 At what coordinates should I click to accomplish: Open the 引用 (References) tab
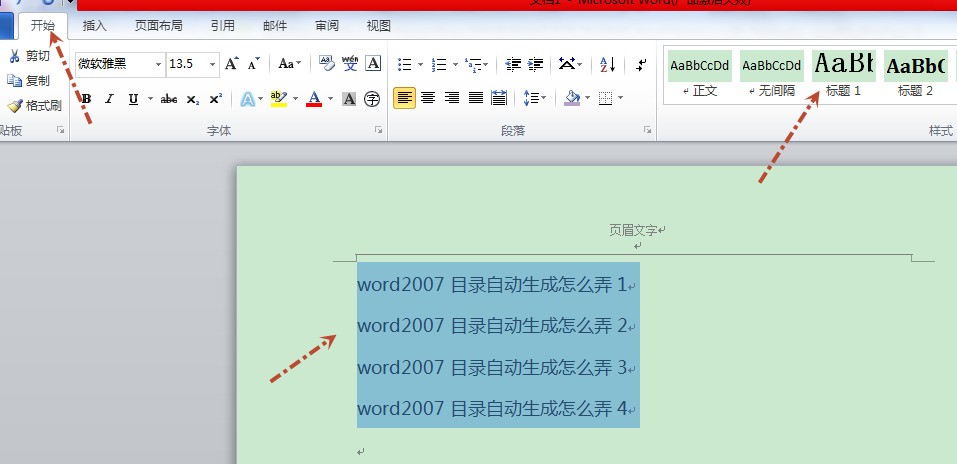pos(223,26)
